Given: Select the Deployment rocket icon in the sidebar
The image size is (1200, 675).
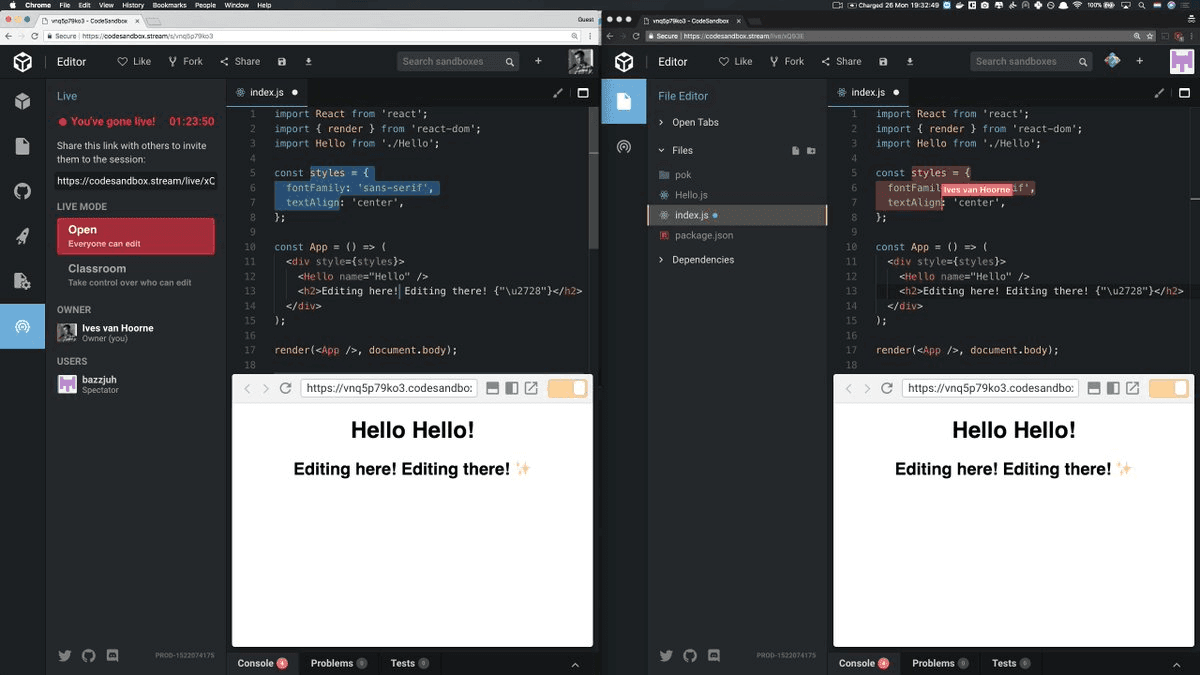Looking at the screenshot, I should coord(23,237).
